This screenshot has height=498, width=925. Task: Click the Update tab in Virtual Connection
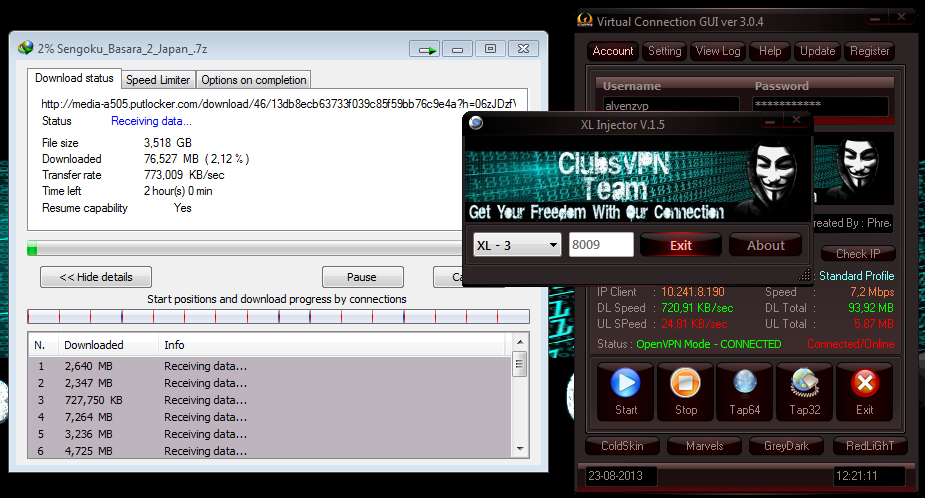pyautogui.click(x=818, y=51)
